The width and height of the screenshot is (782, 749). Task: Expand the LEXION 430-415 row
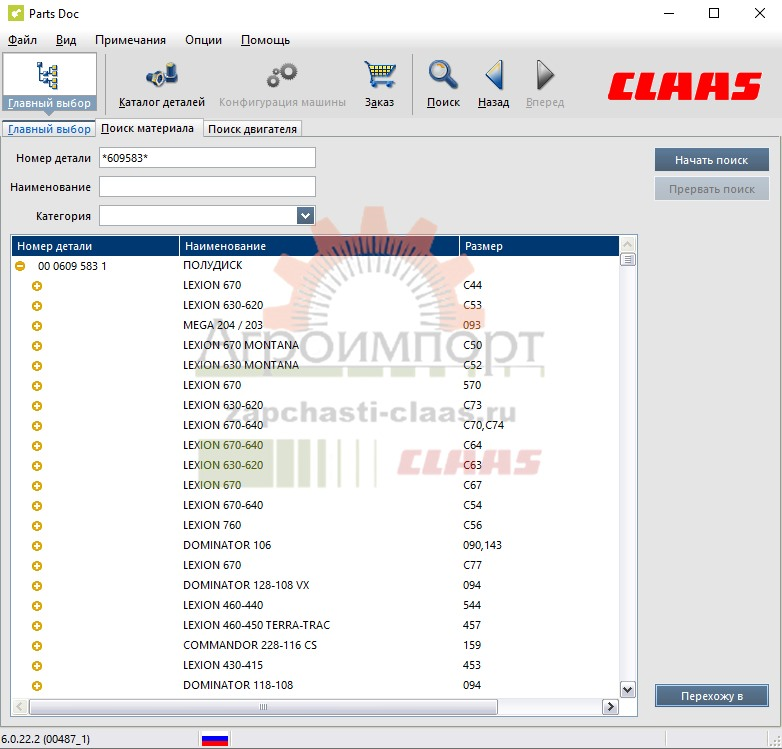[37, 666]
